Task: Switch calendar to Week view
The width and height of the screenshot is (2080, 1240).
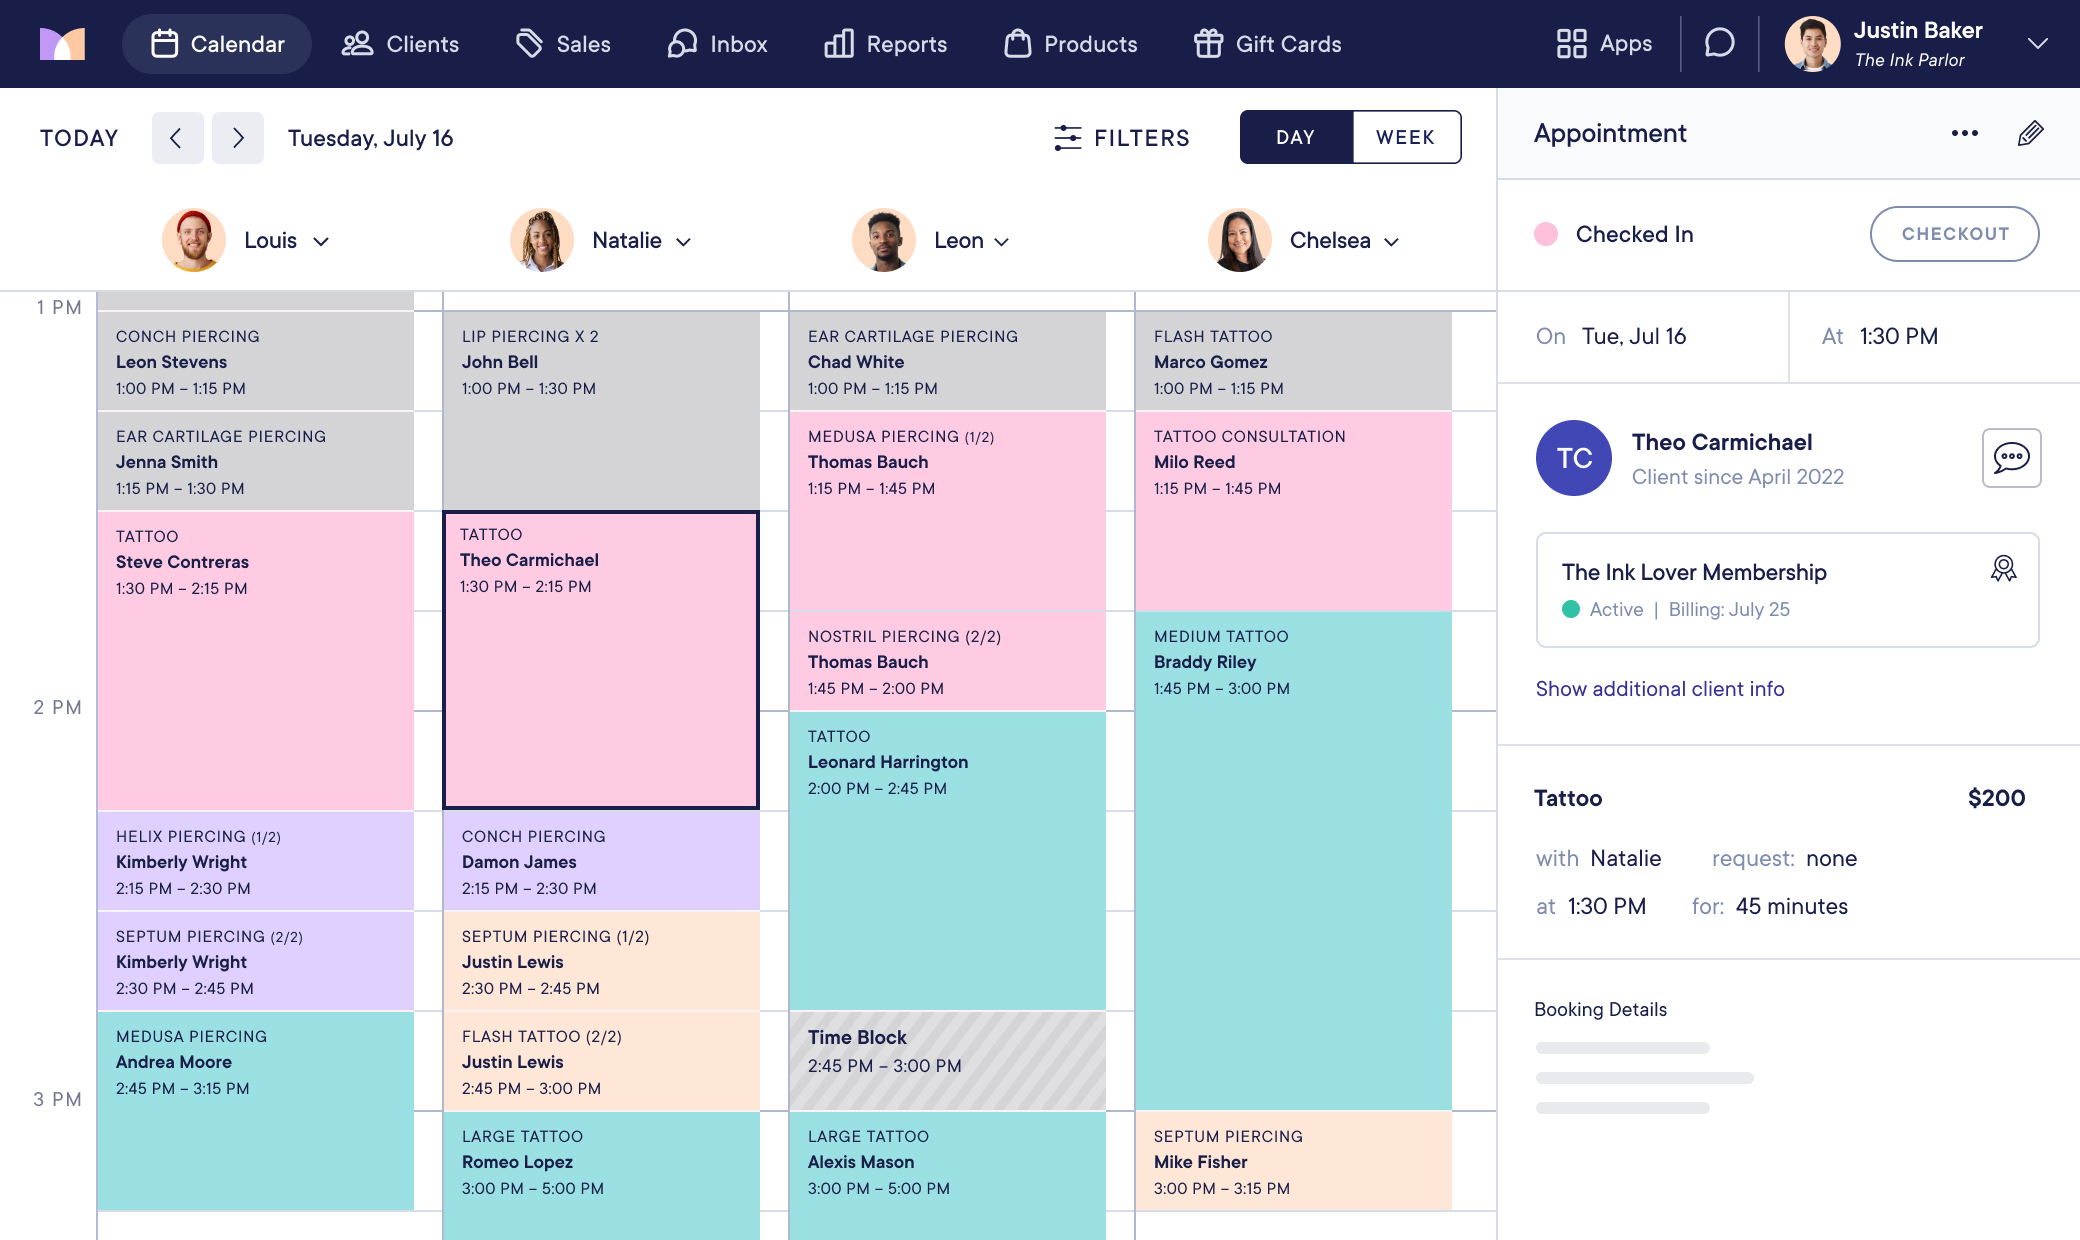Action: [1405, 137]
